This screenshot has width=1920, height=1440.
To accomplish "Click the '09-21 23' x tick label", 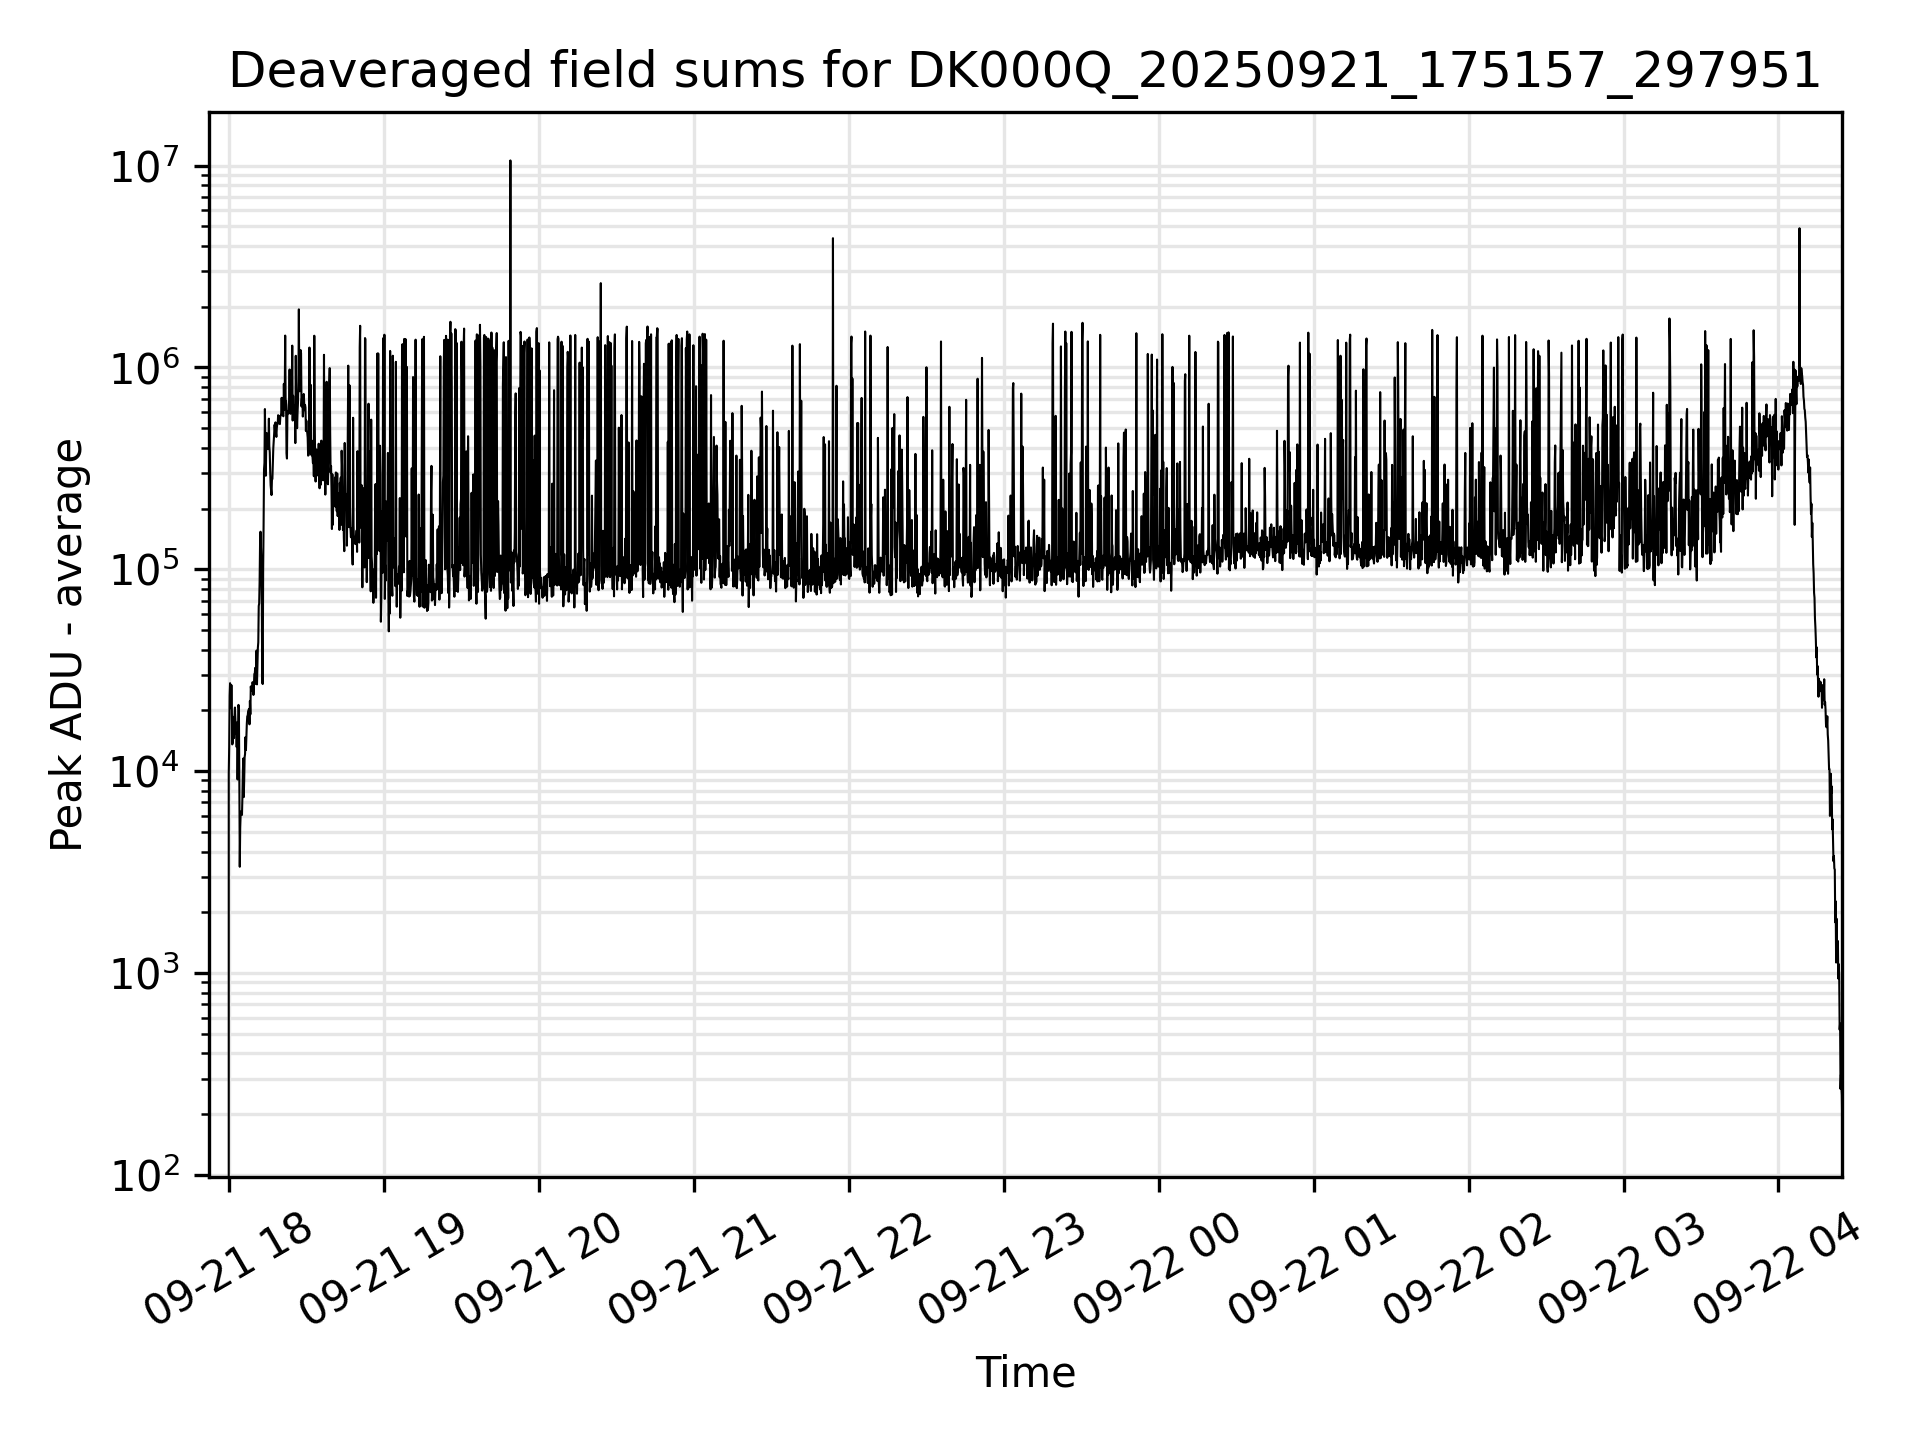I will (1004, 1270).
